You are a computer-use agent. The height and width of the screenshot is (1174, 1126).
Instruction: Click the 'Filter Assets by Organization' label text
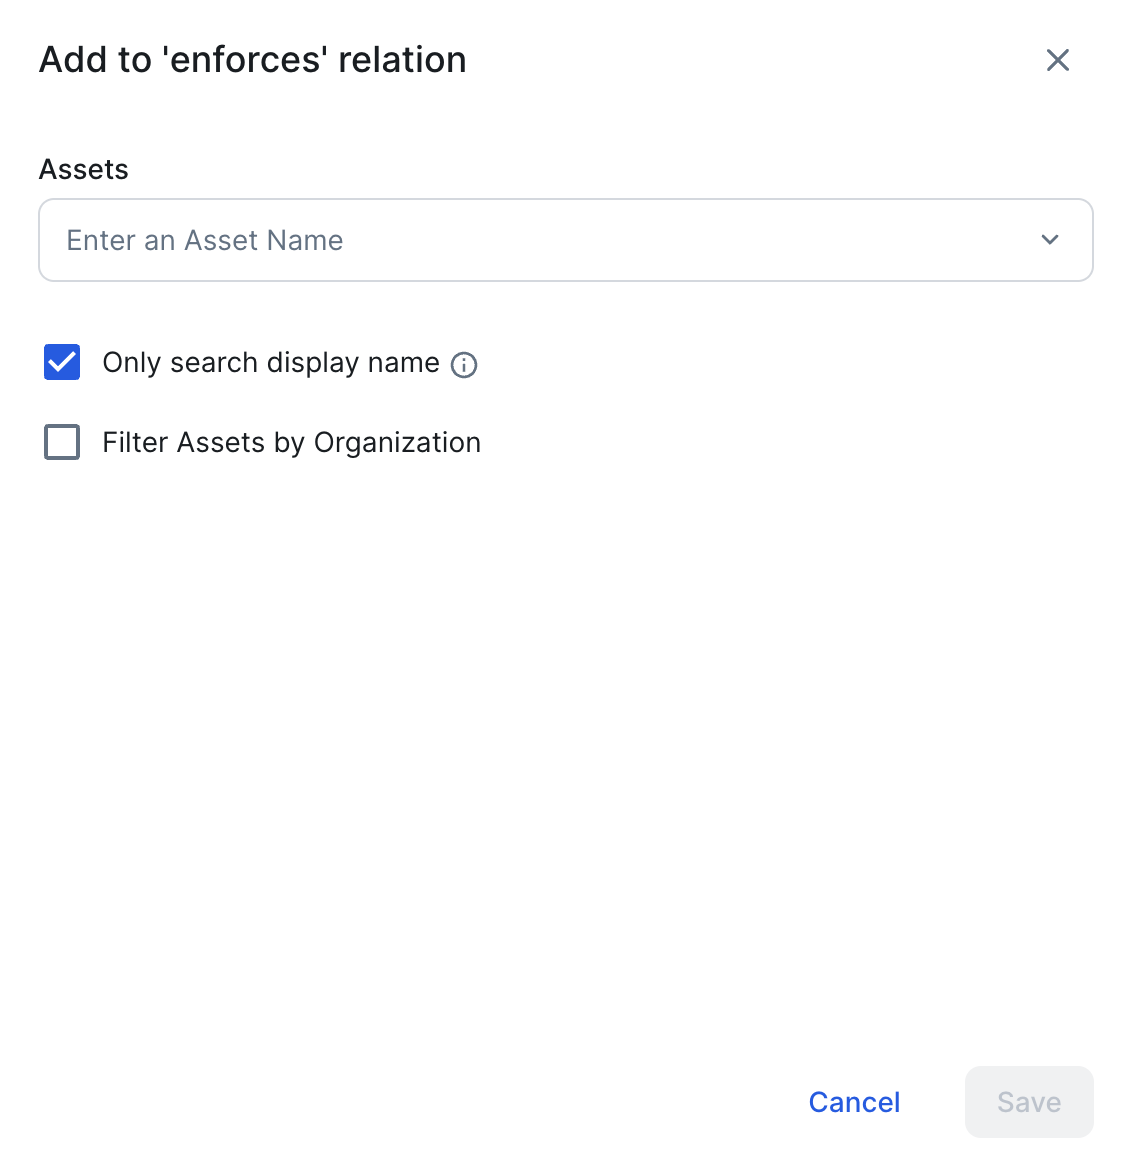(291, 442)
